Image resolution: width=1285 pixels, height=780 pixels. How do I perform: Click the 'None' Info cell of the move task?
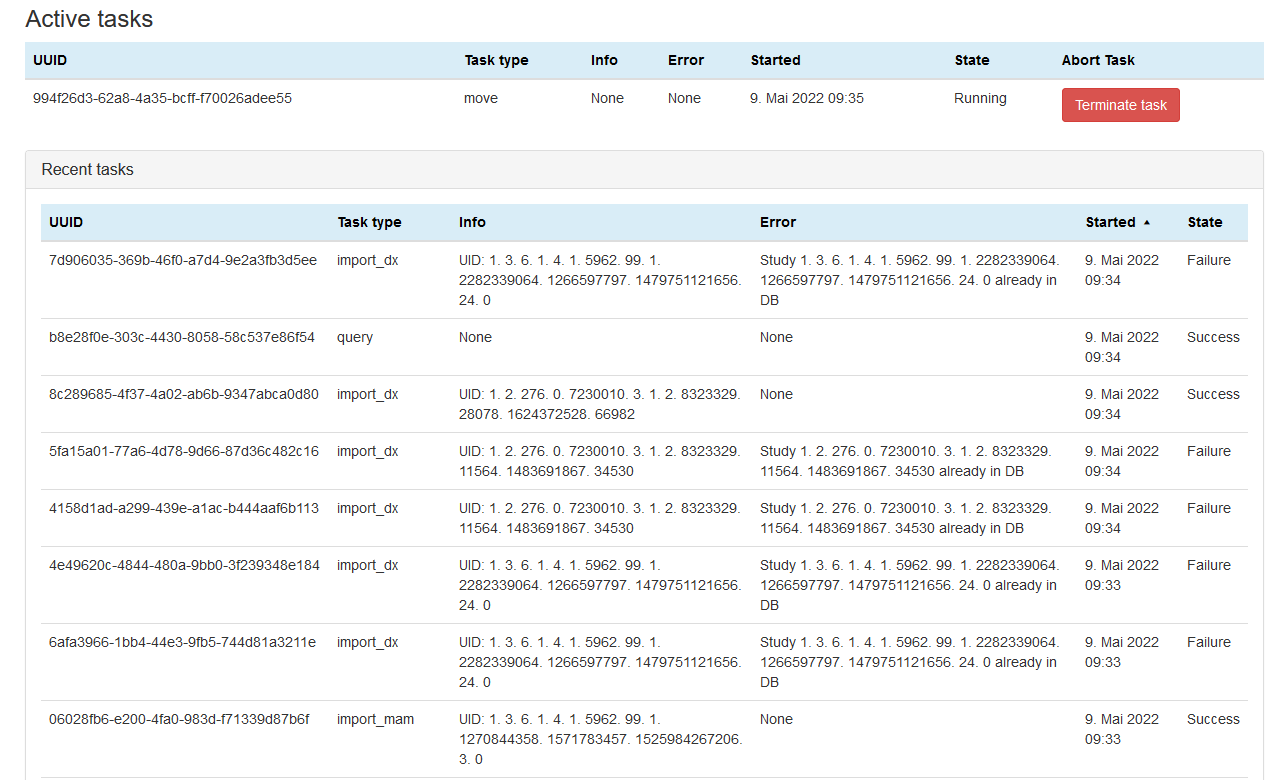click(607, 98)
